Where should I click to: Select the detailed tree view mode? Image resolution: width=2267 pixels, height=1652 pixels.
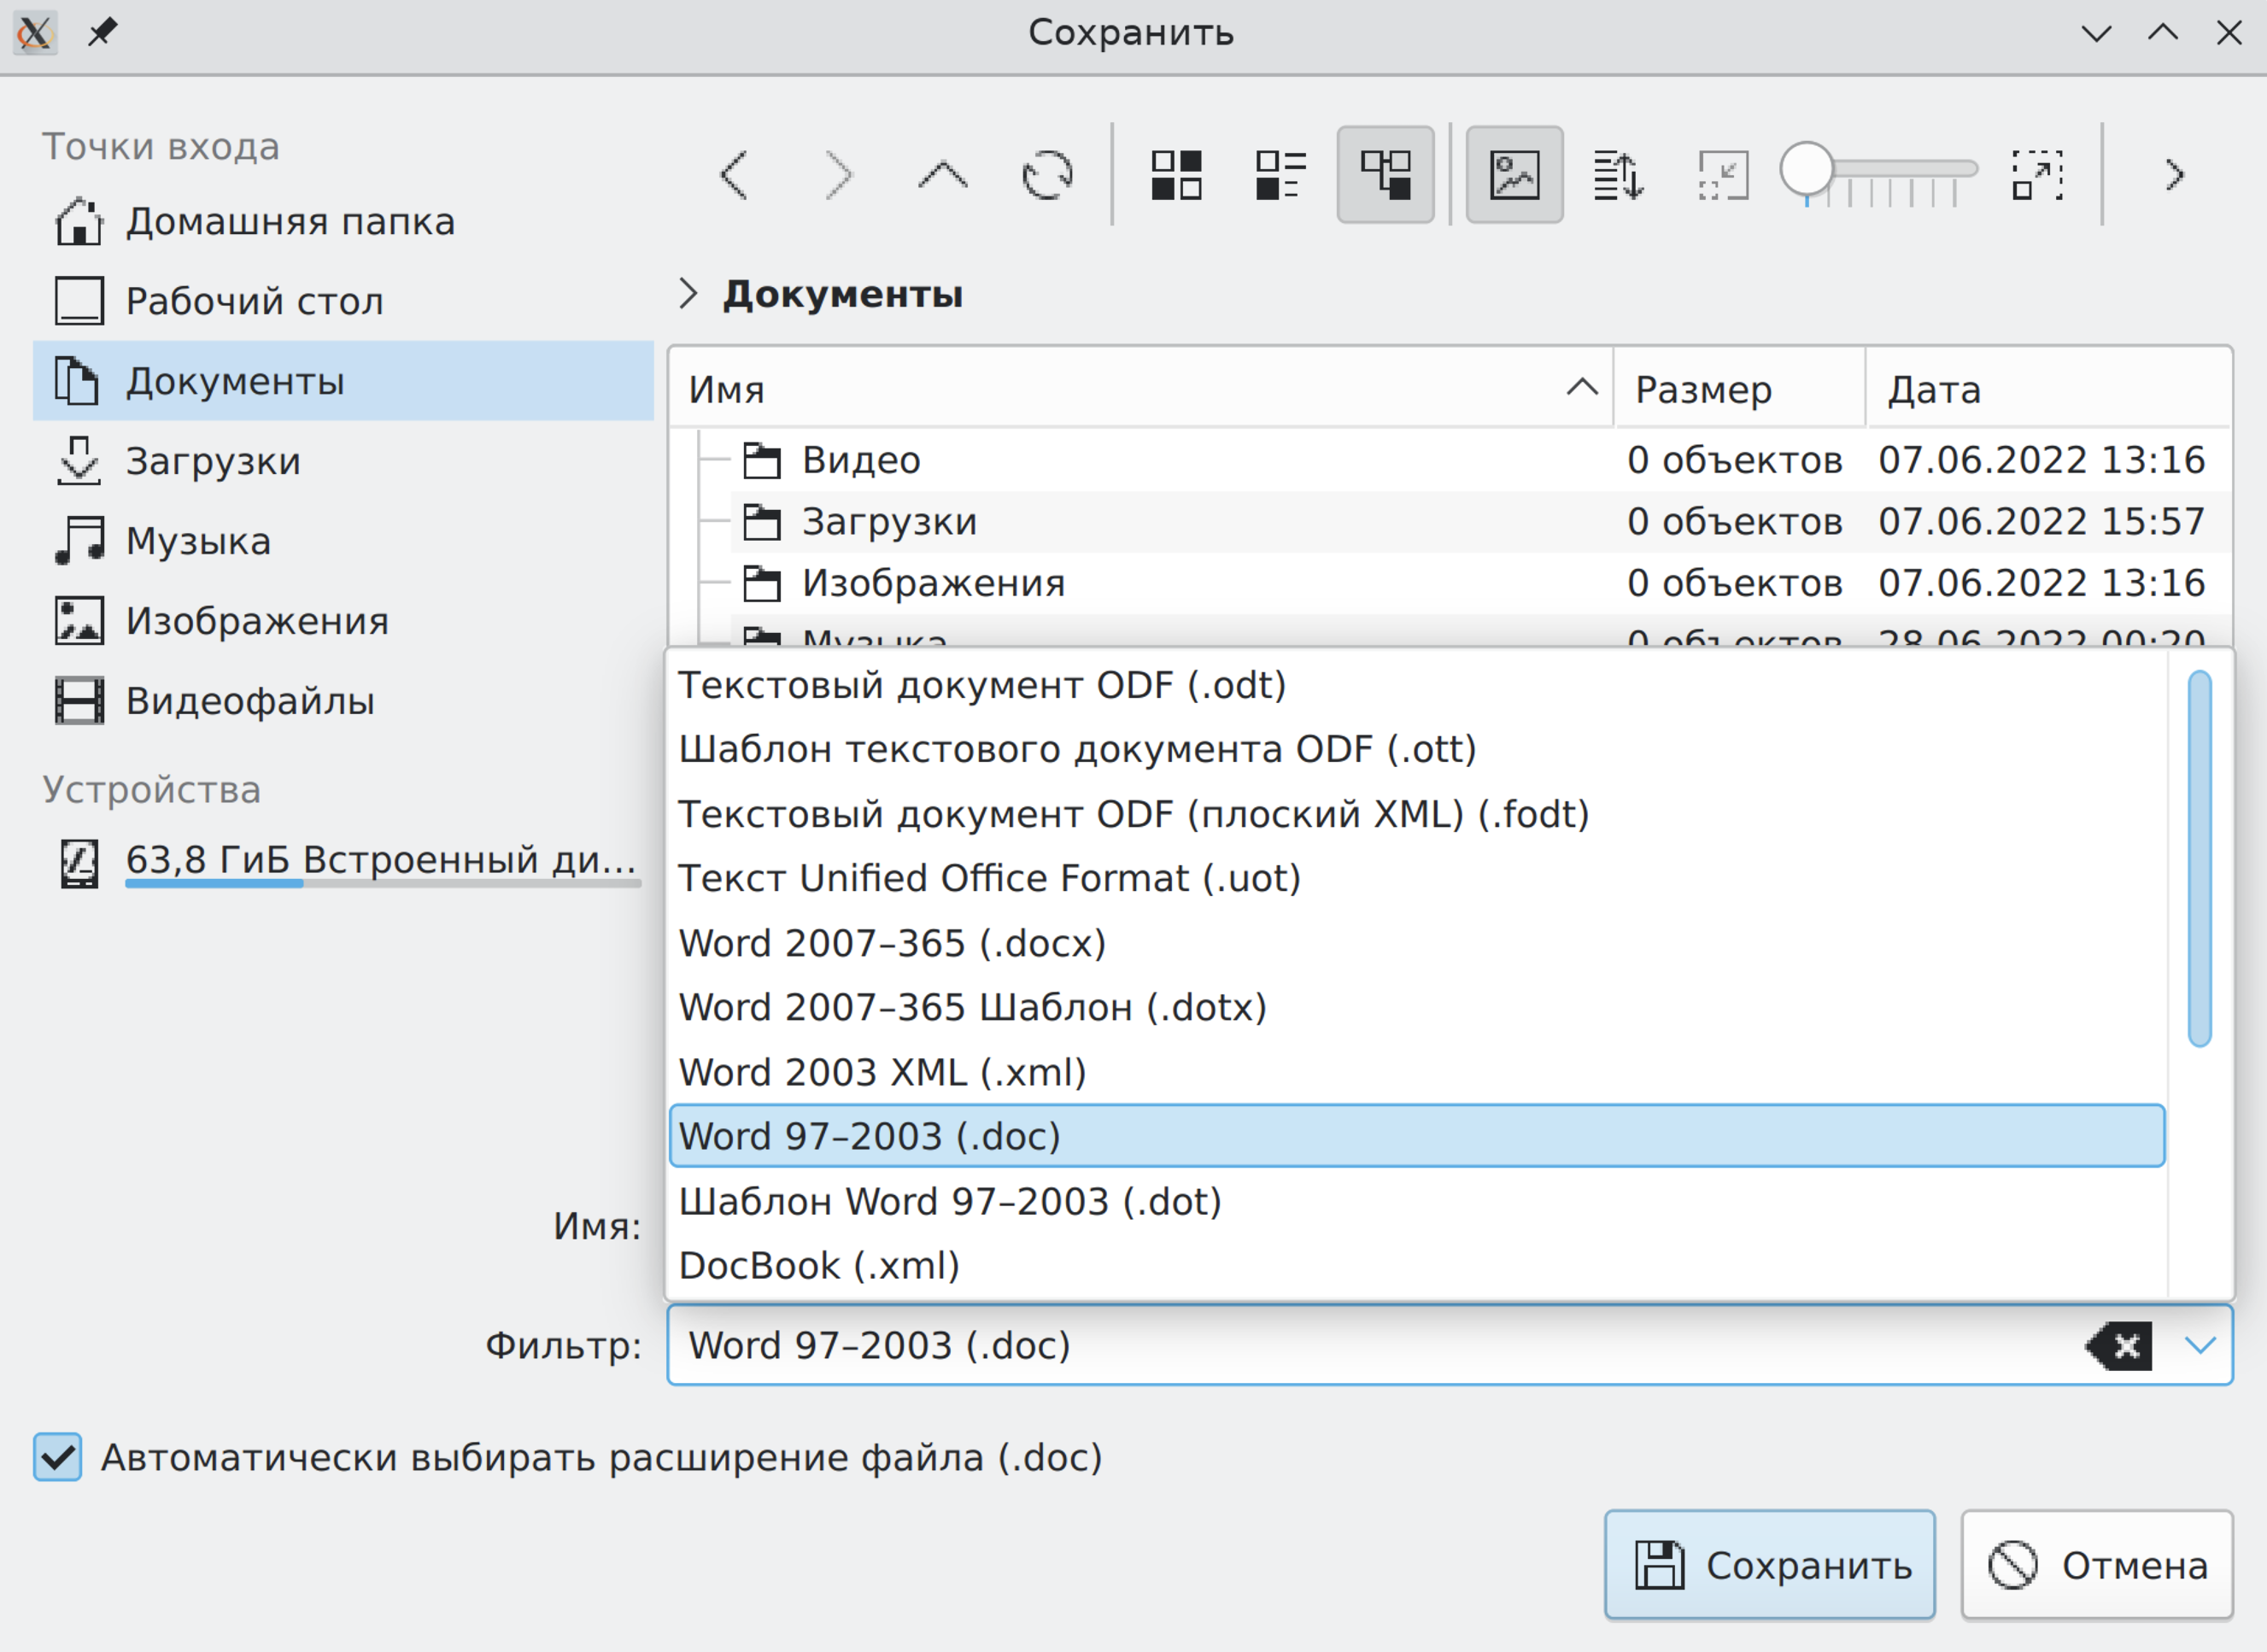pyautogui.click(x=1385, y=175)
